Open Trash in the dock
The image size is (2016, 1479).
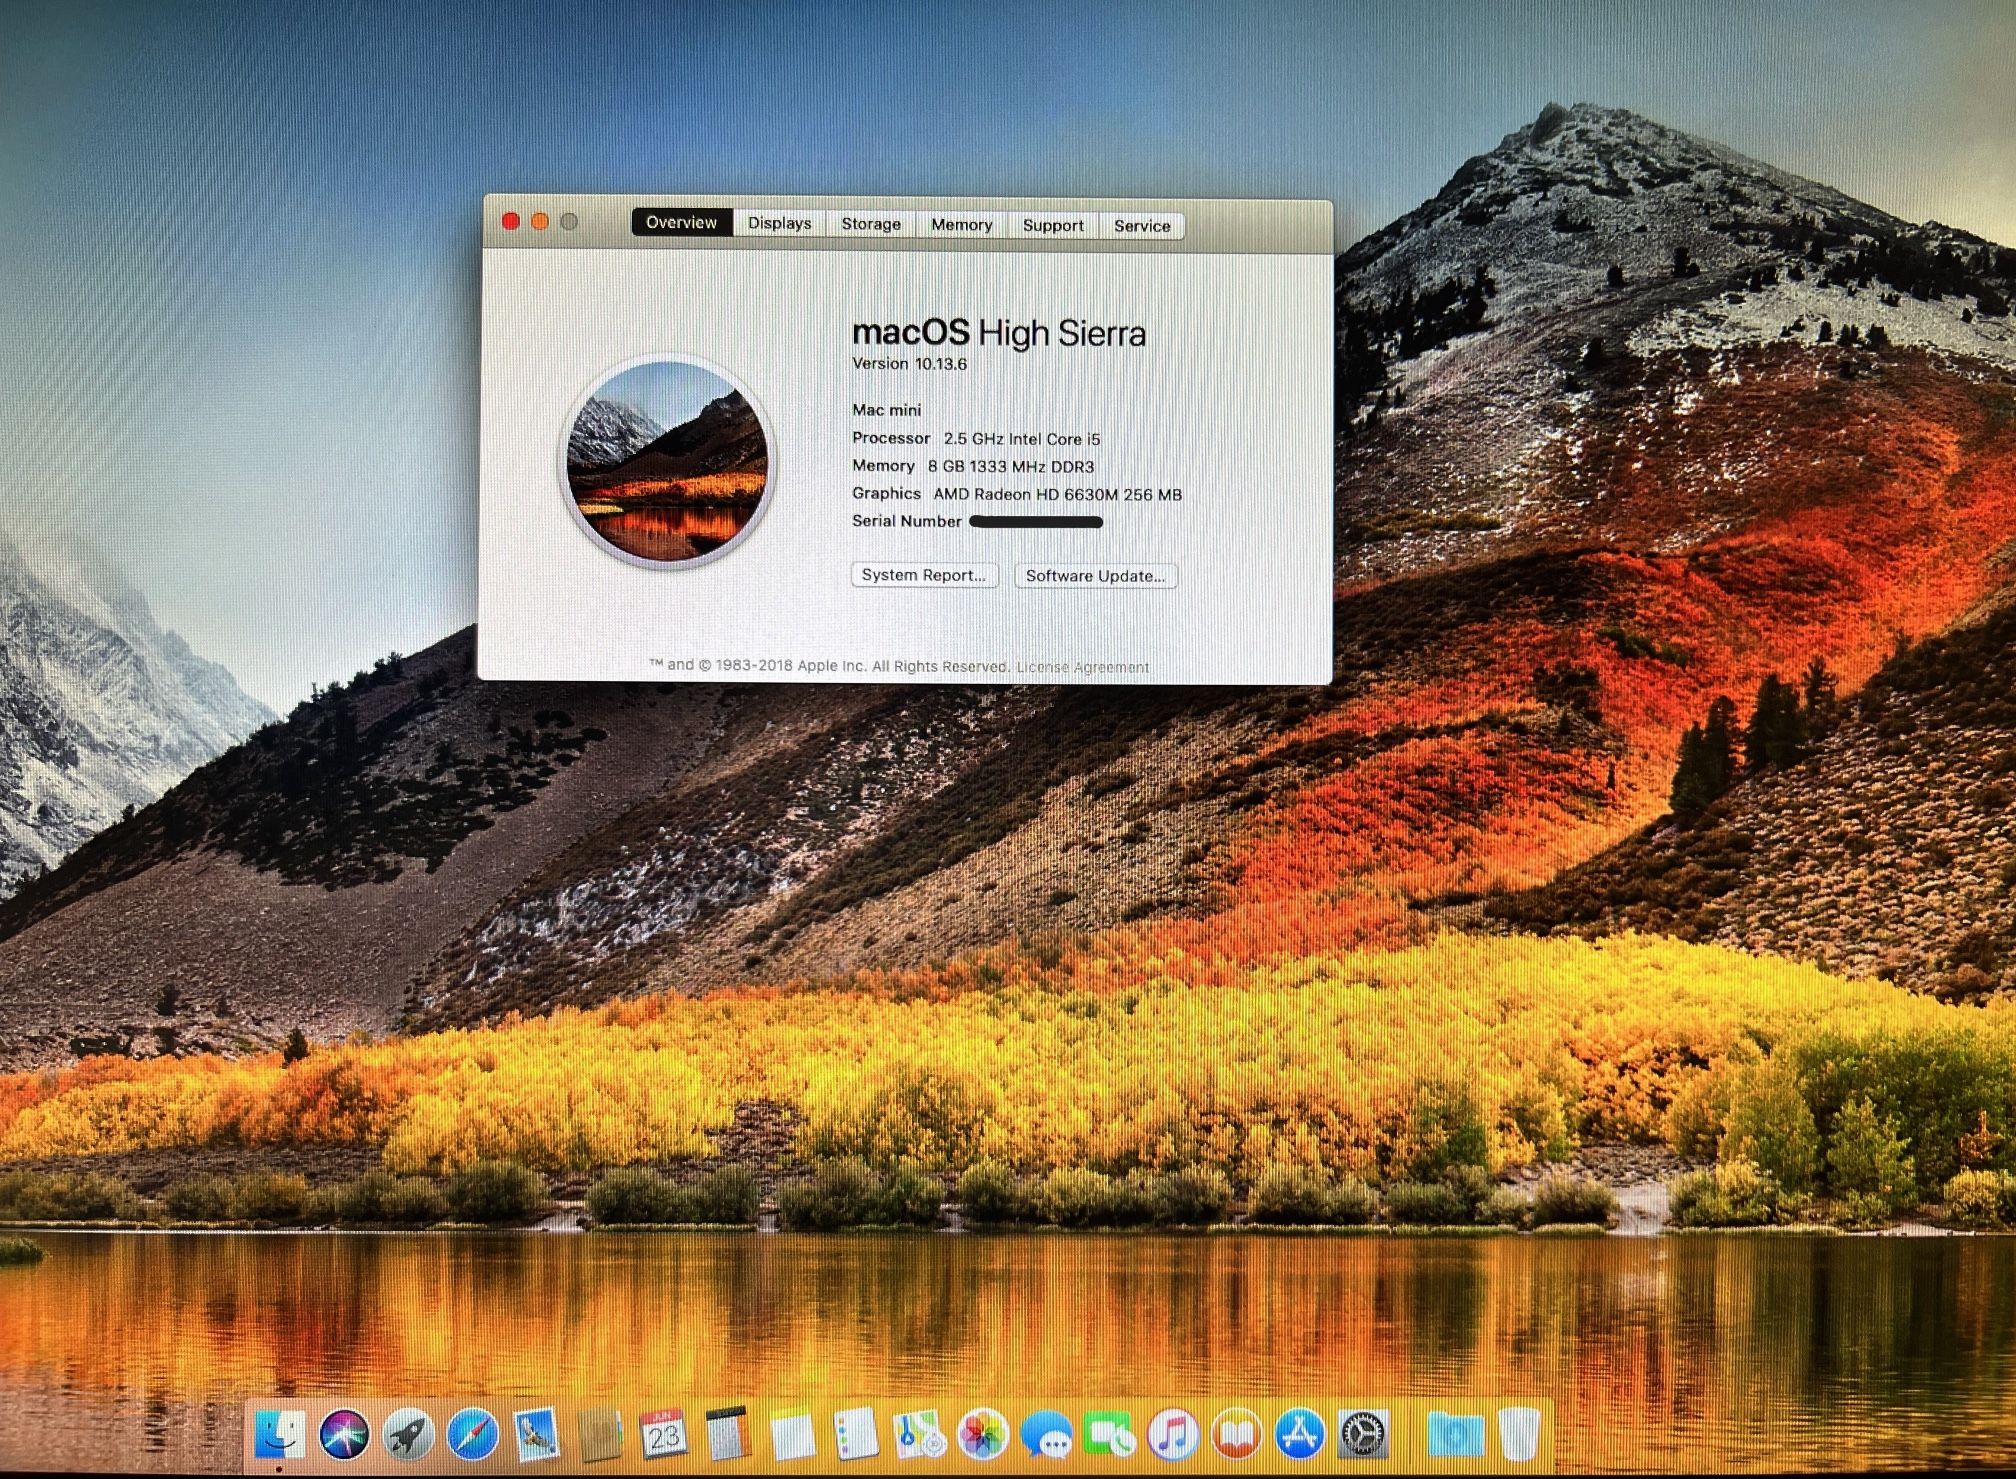pyautogui.click(x=1519, y=1435)
